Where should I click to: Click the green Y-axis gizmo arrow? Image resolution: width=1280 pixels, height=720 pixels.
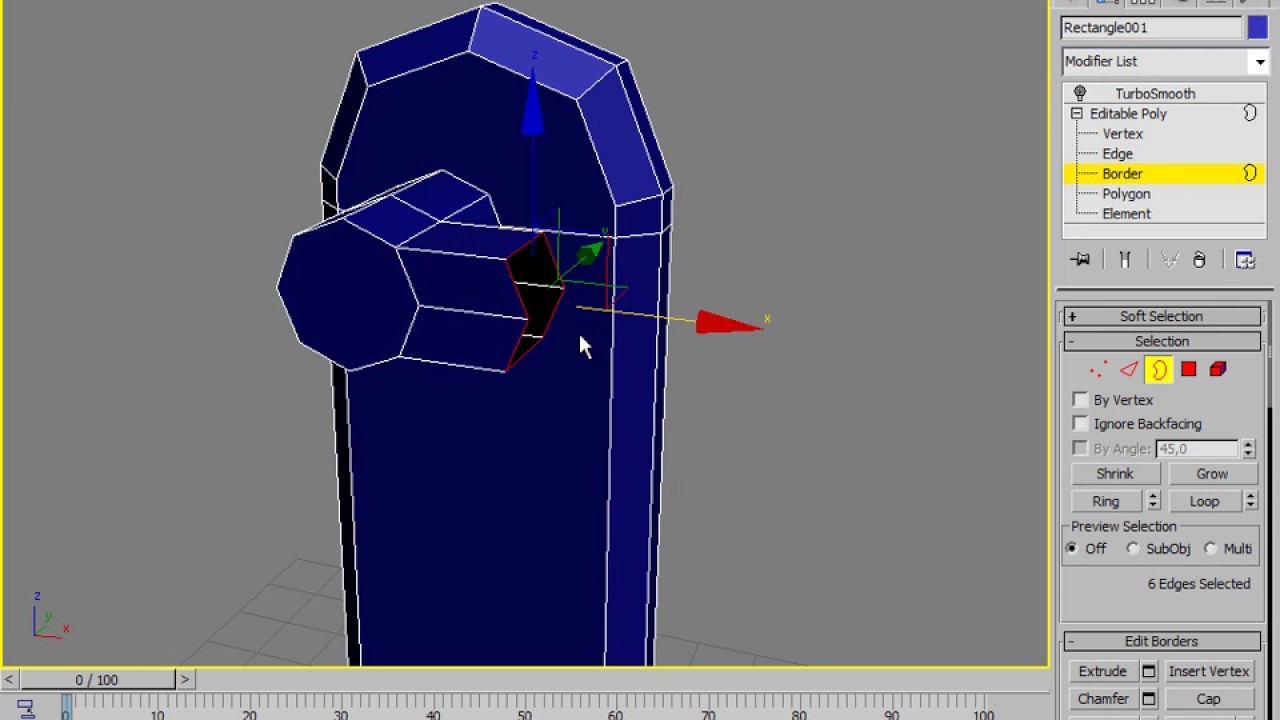pyautogui.click(x=590, y=252)
